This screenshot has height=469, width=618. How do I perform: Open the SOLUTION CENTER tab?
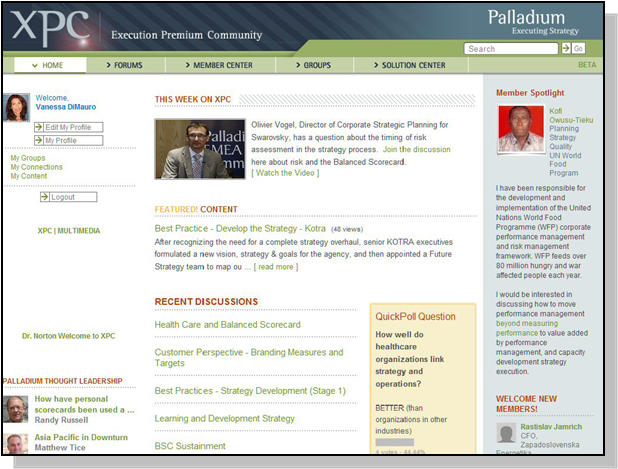(410, 65)
